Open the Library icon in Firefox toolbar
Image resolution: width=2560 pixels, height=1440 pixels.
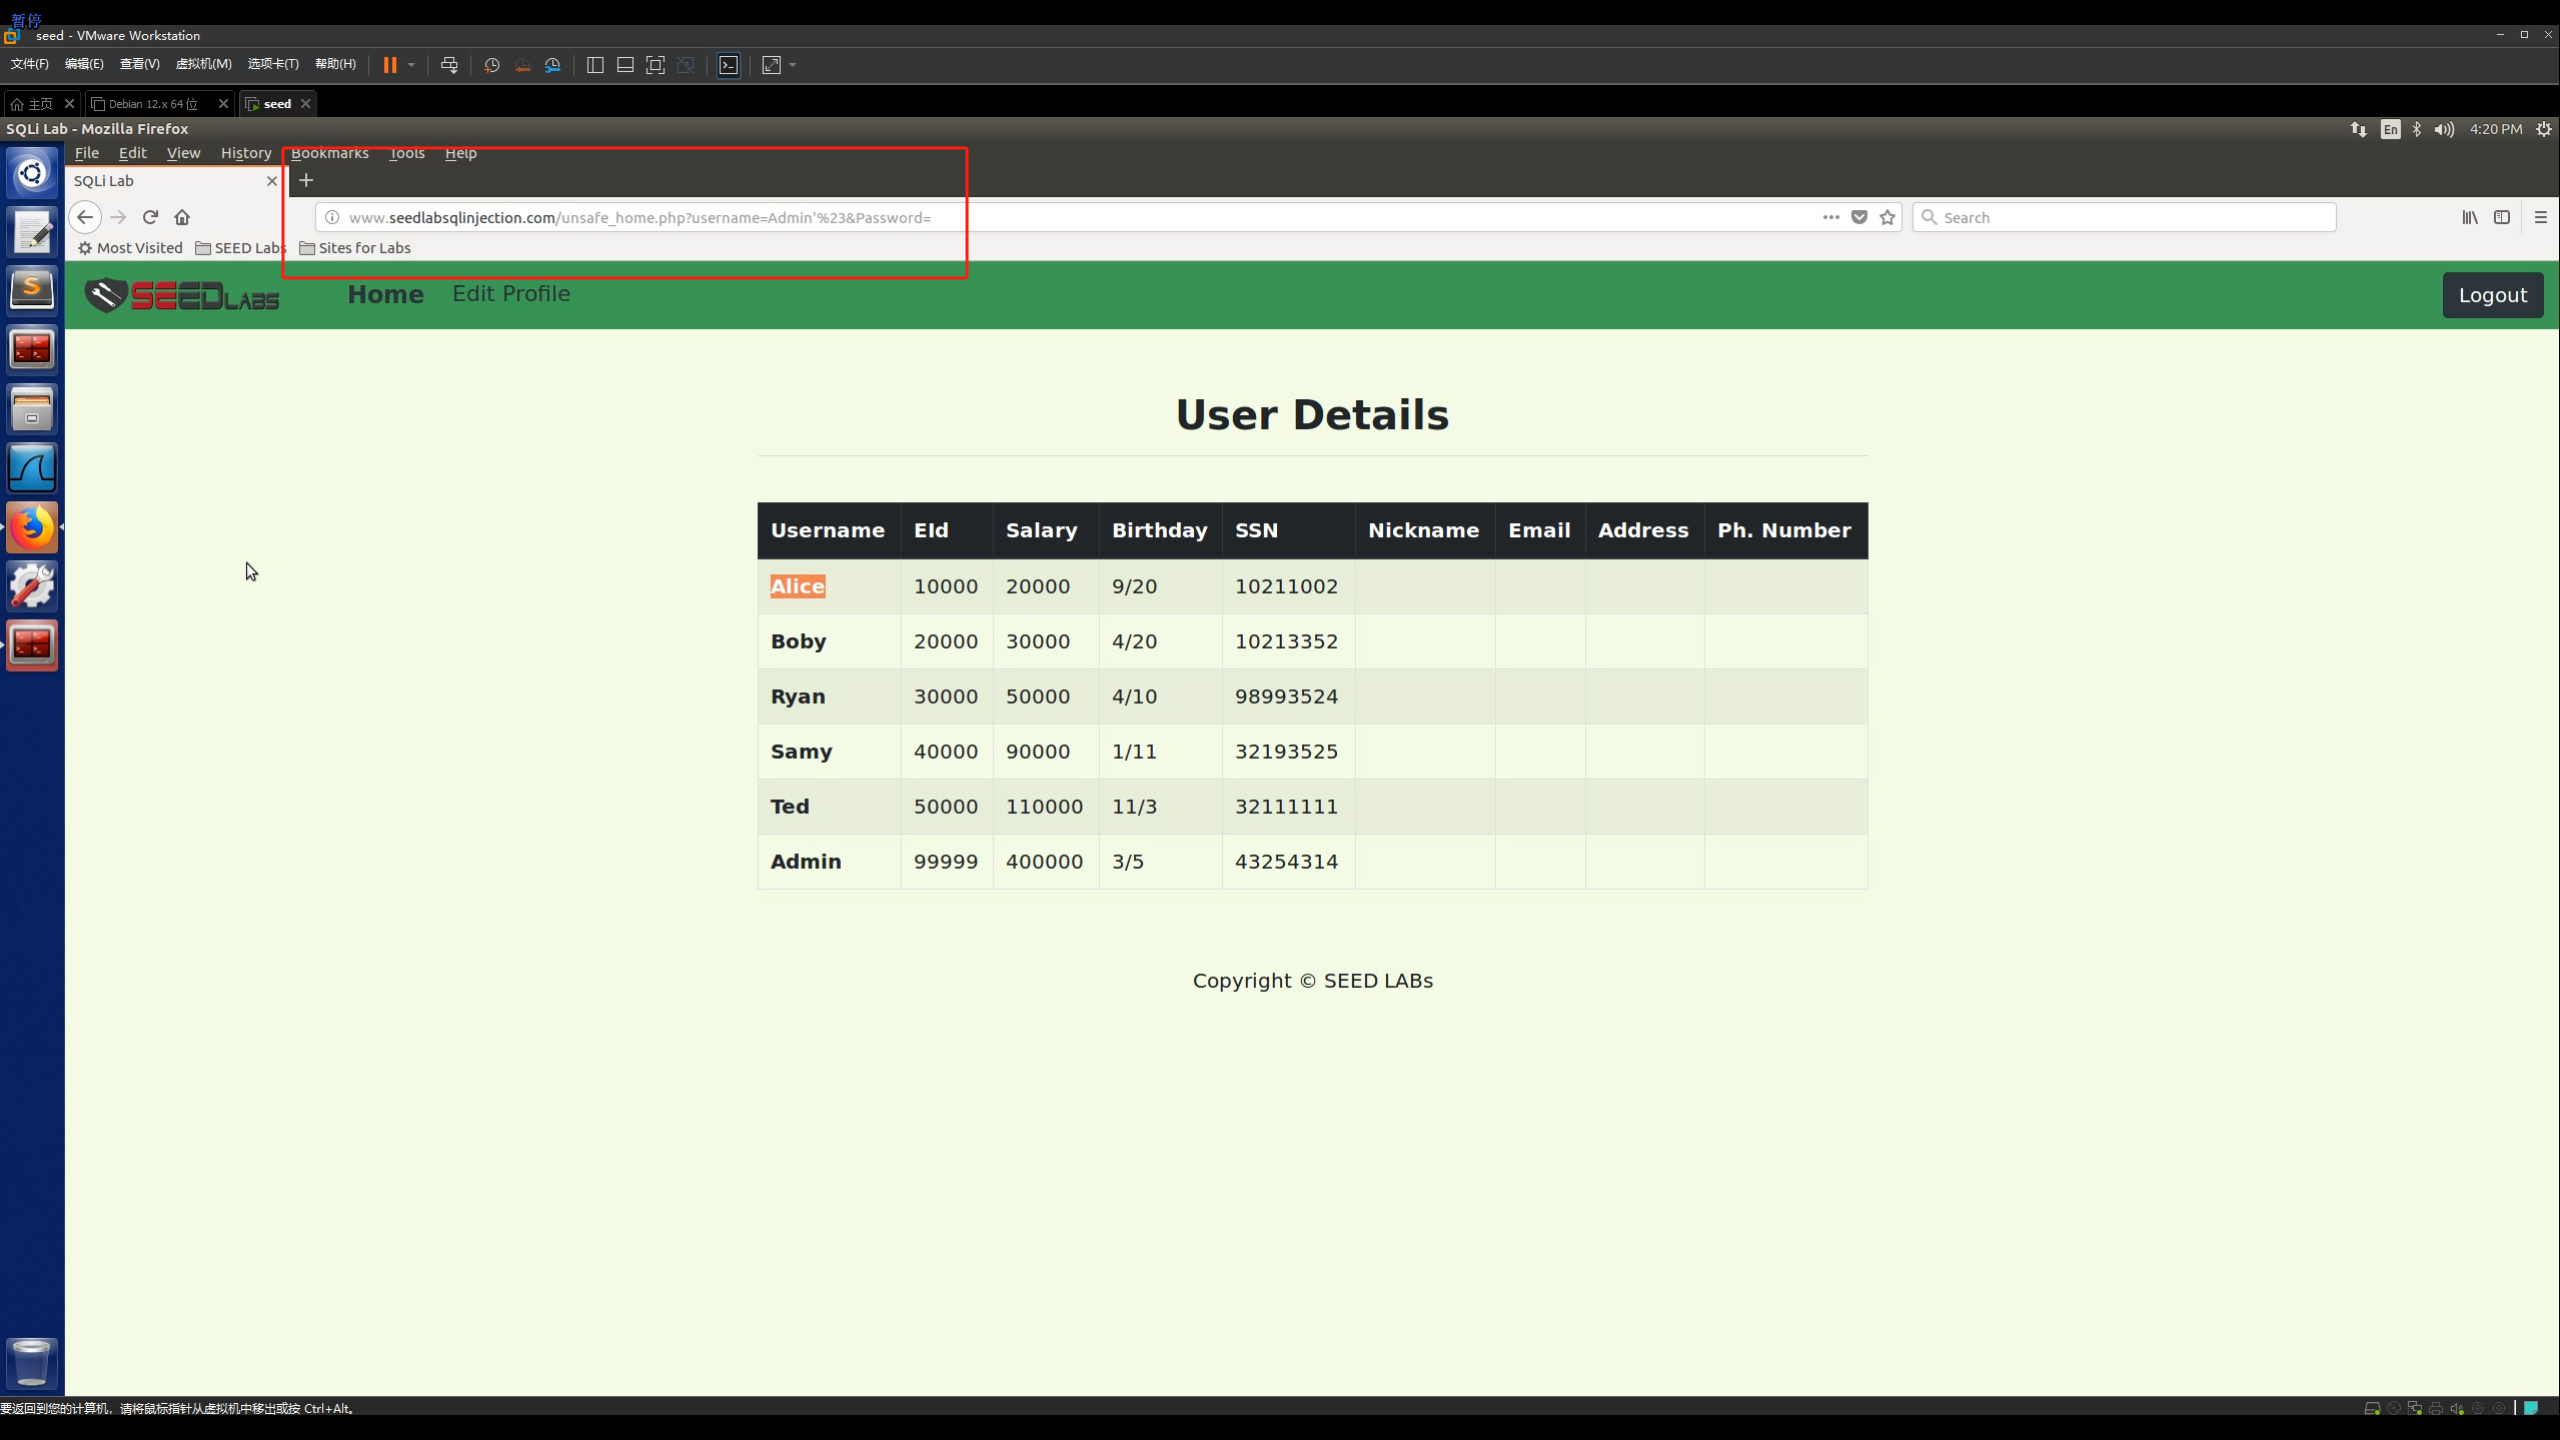(2470, 217)
